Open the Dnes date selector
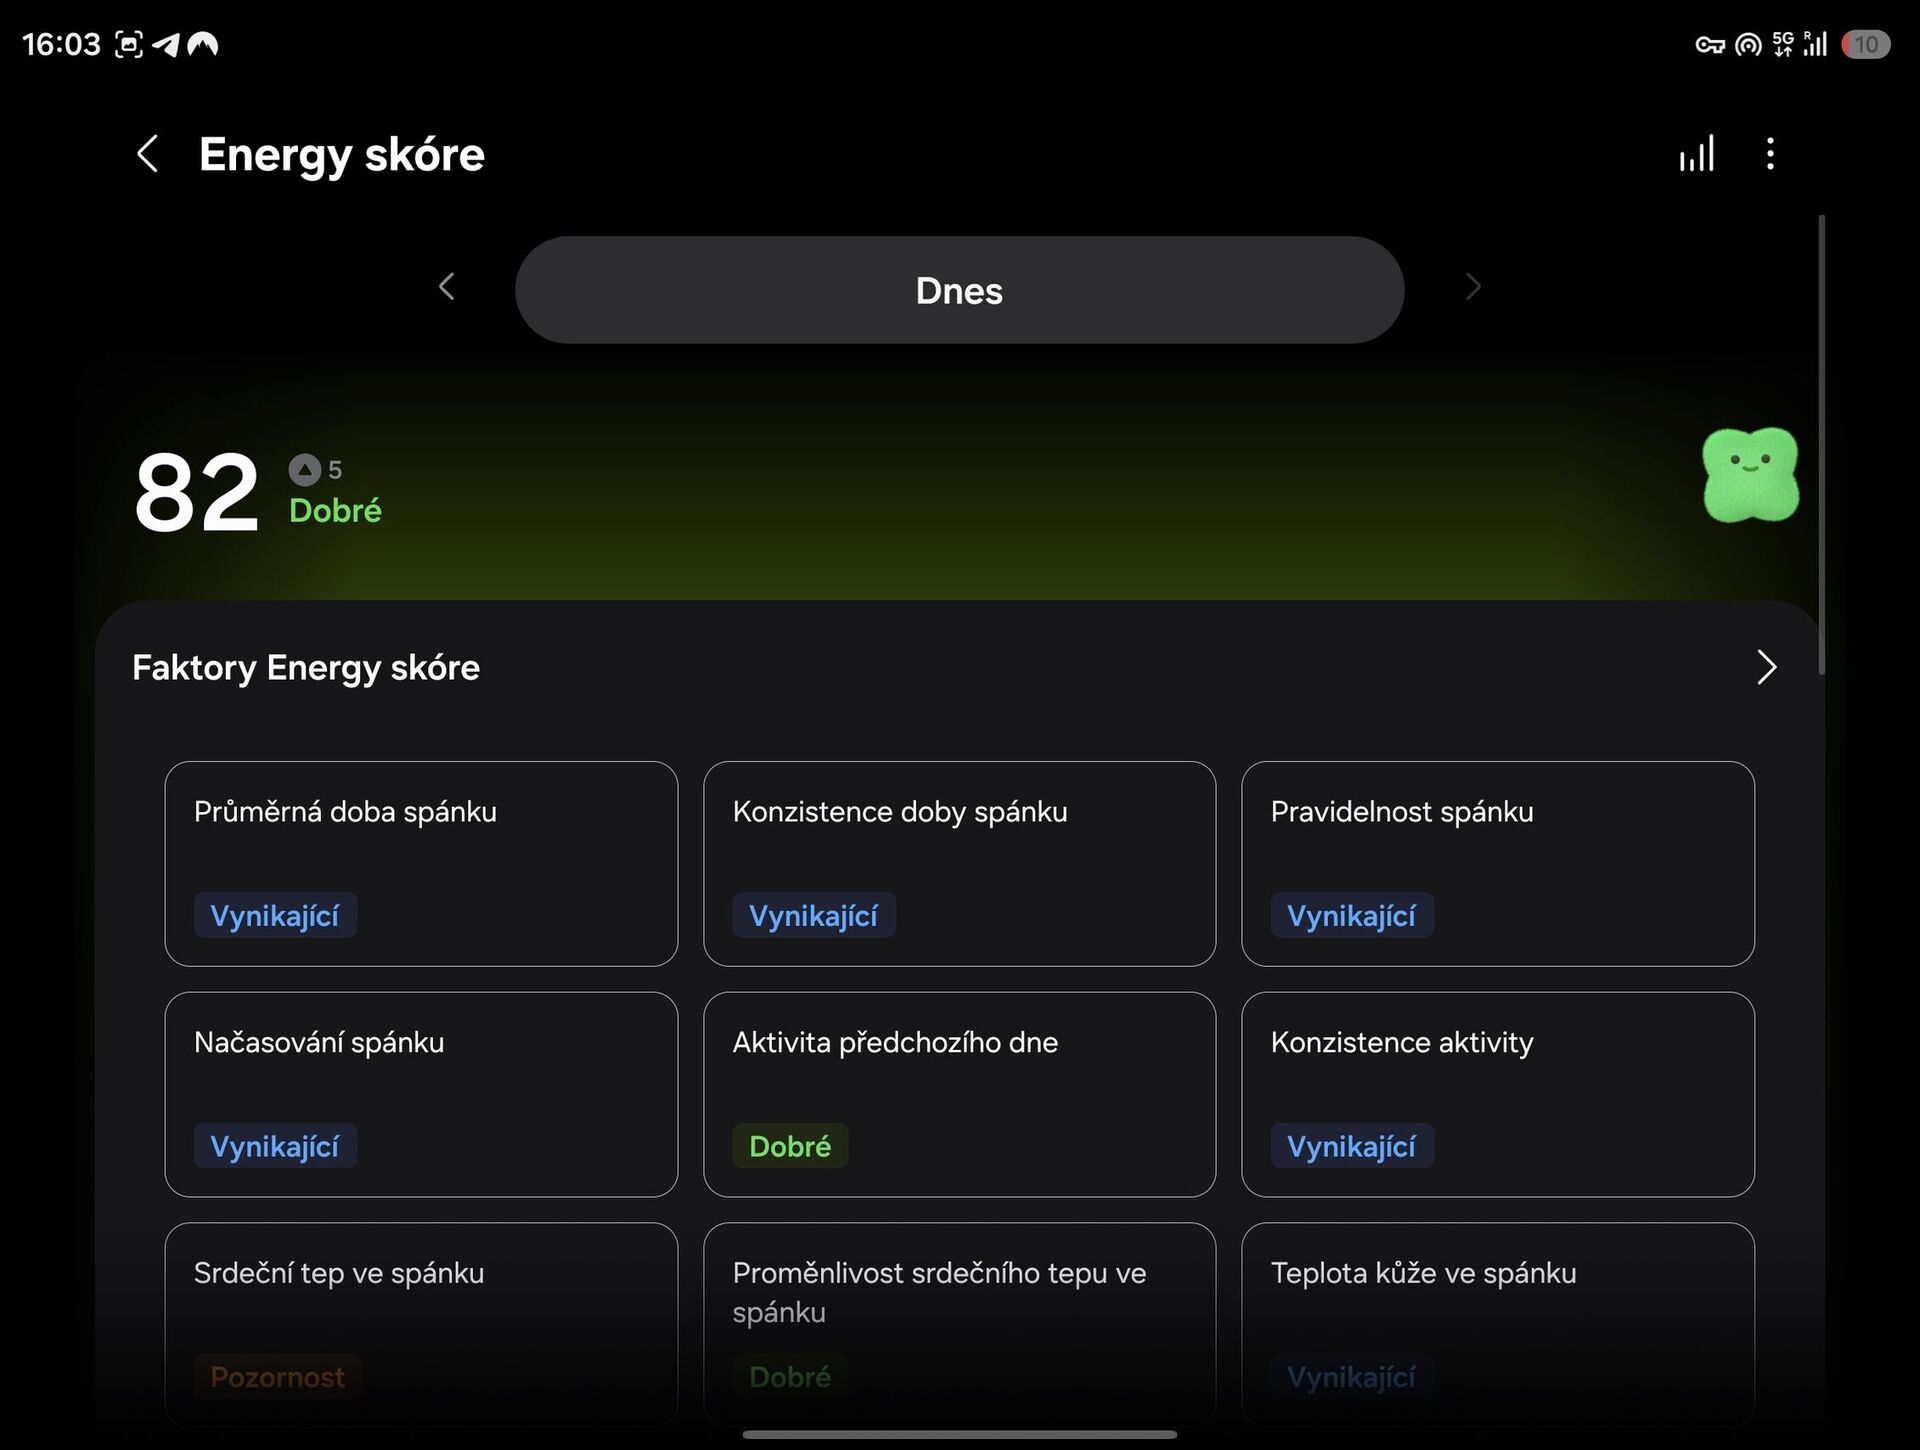 [x=959, y=290]
